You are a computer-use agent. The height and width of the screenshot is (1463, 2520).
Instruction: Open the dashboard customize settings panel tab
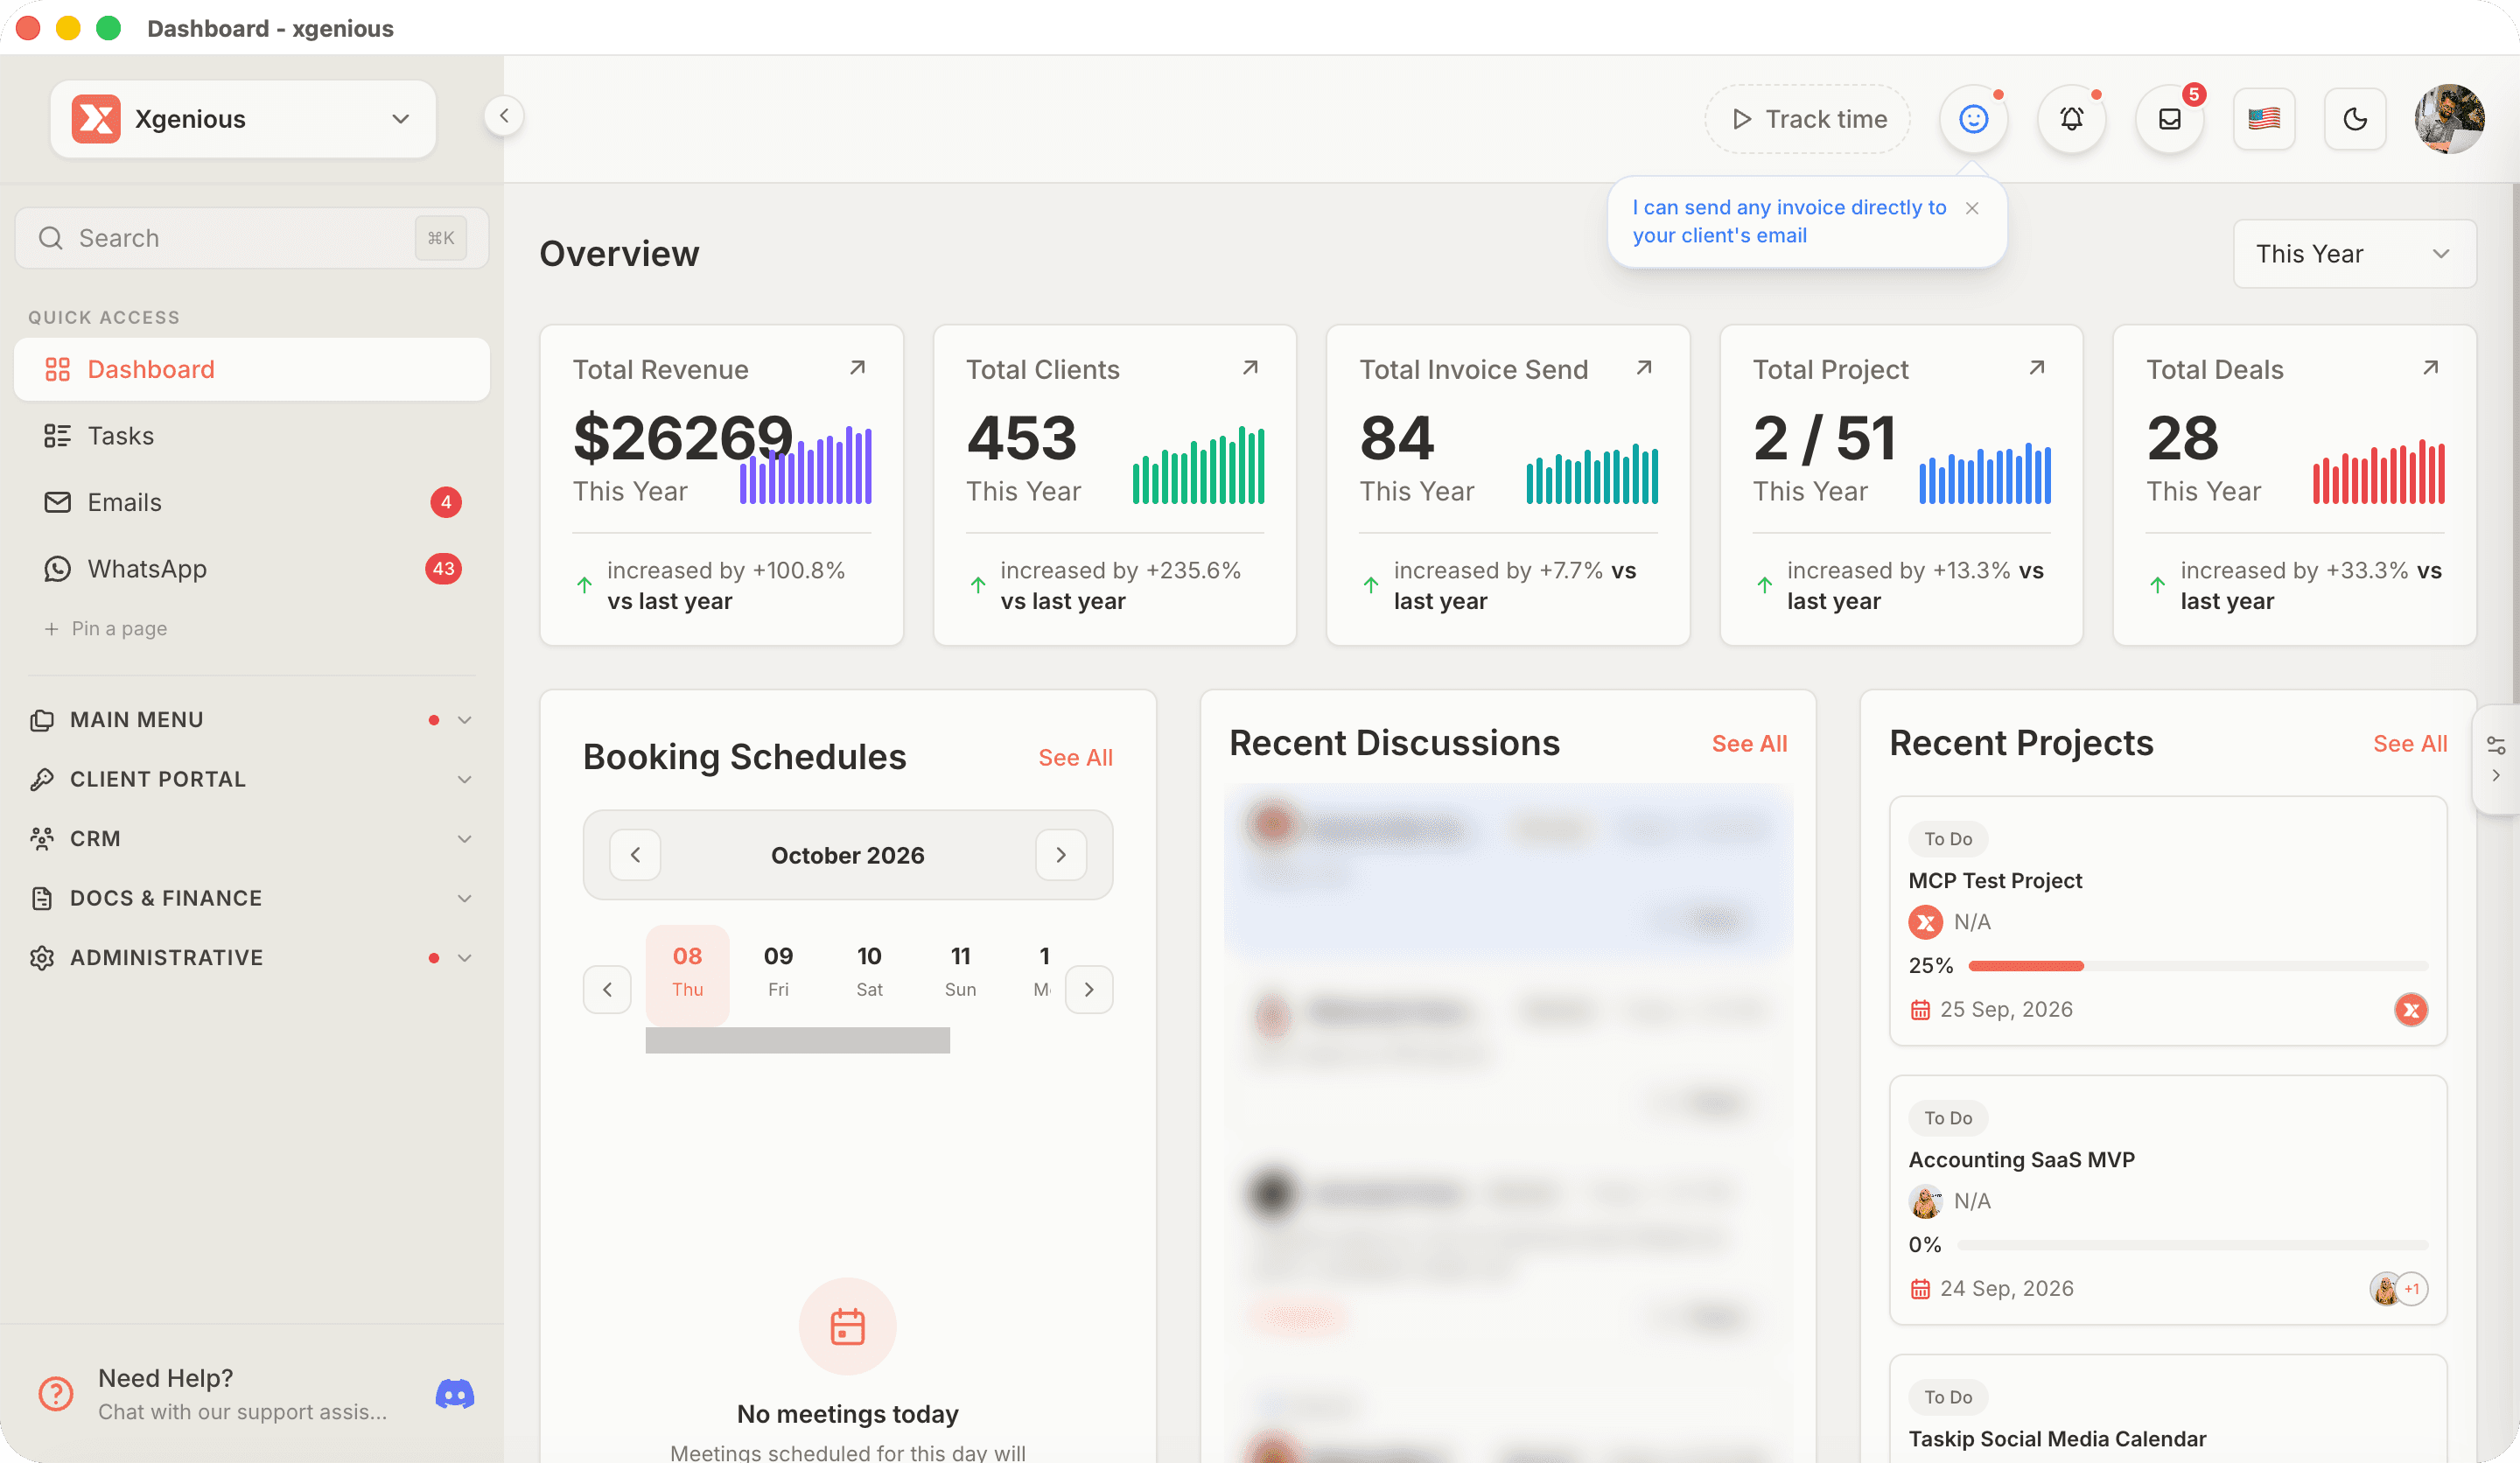[2496, 759]
